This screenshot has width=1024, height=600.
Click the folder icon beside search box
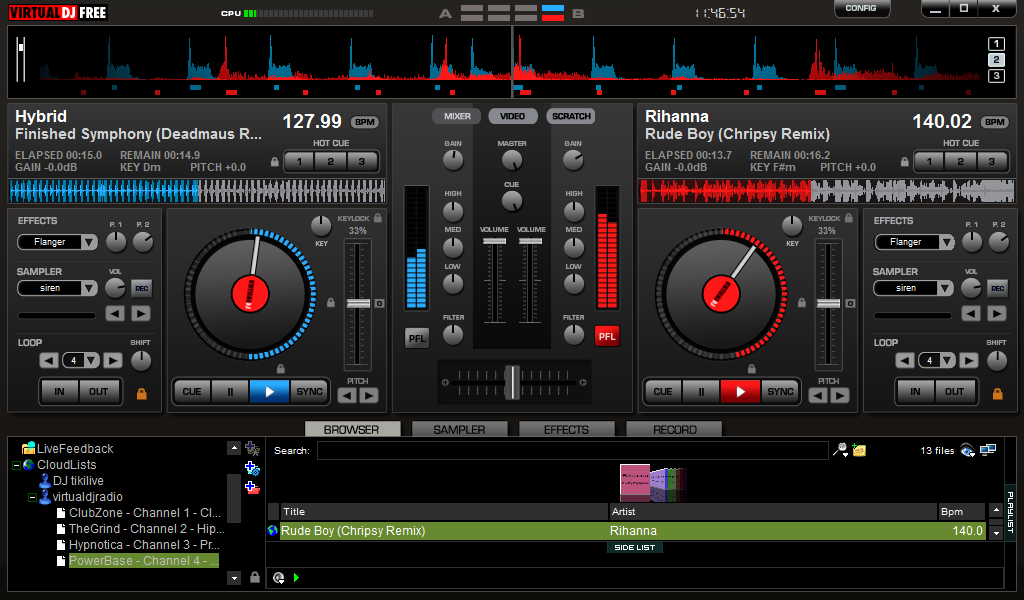pyautogui.click(x=859, y=450)
